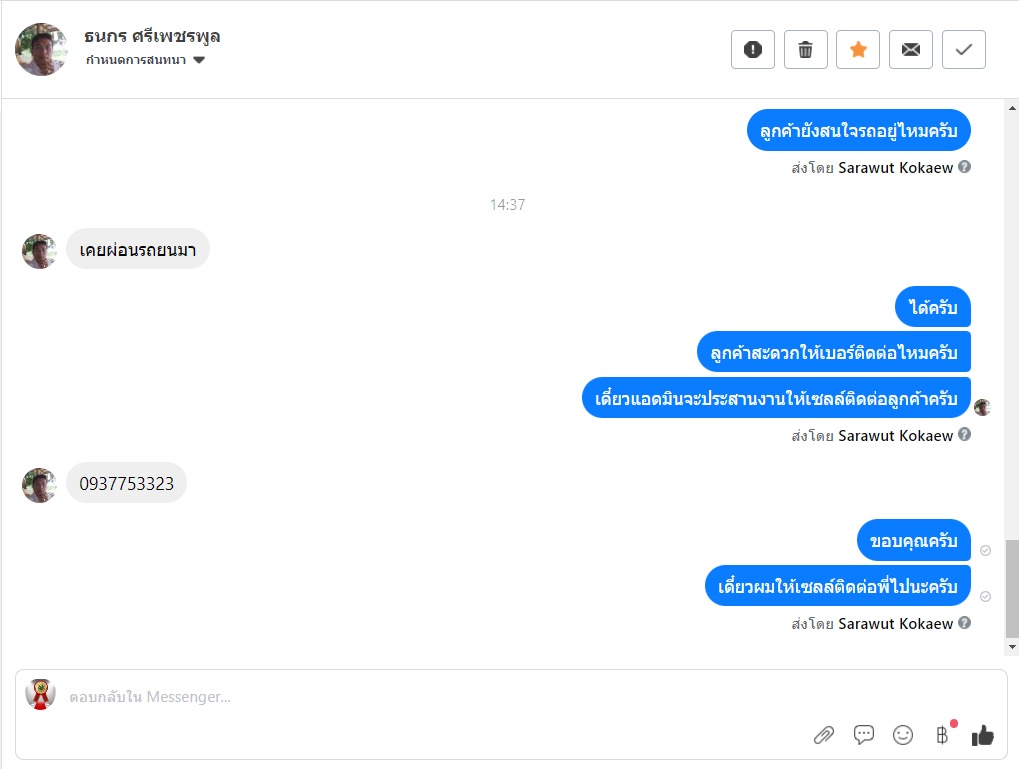Screen dimensions: 1019x769
Task: Click the ขอบคุณครับ message bubble
Action: tap(914, 540)
